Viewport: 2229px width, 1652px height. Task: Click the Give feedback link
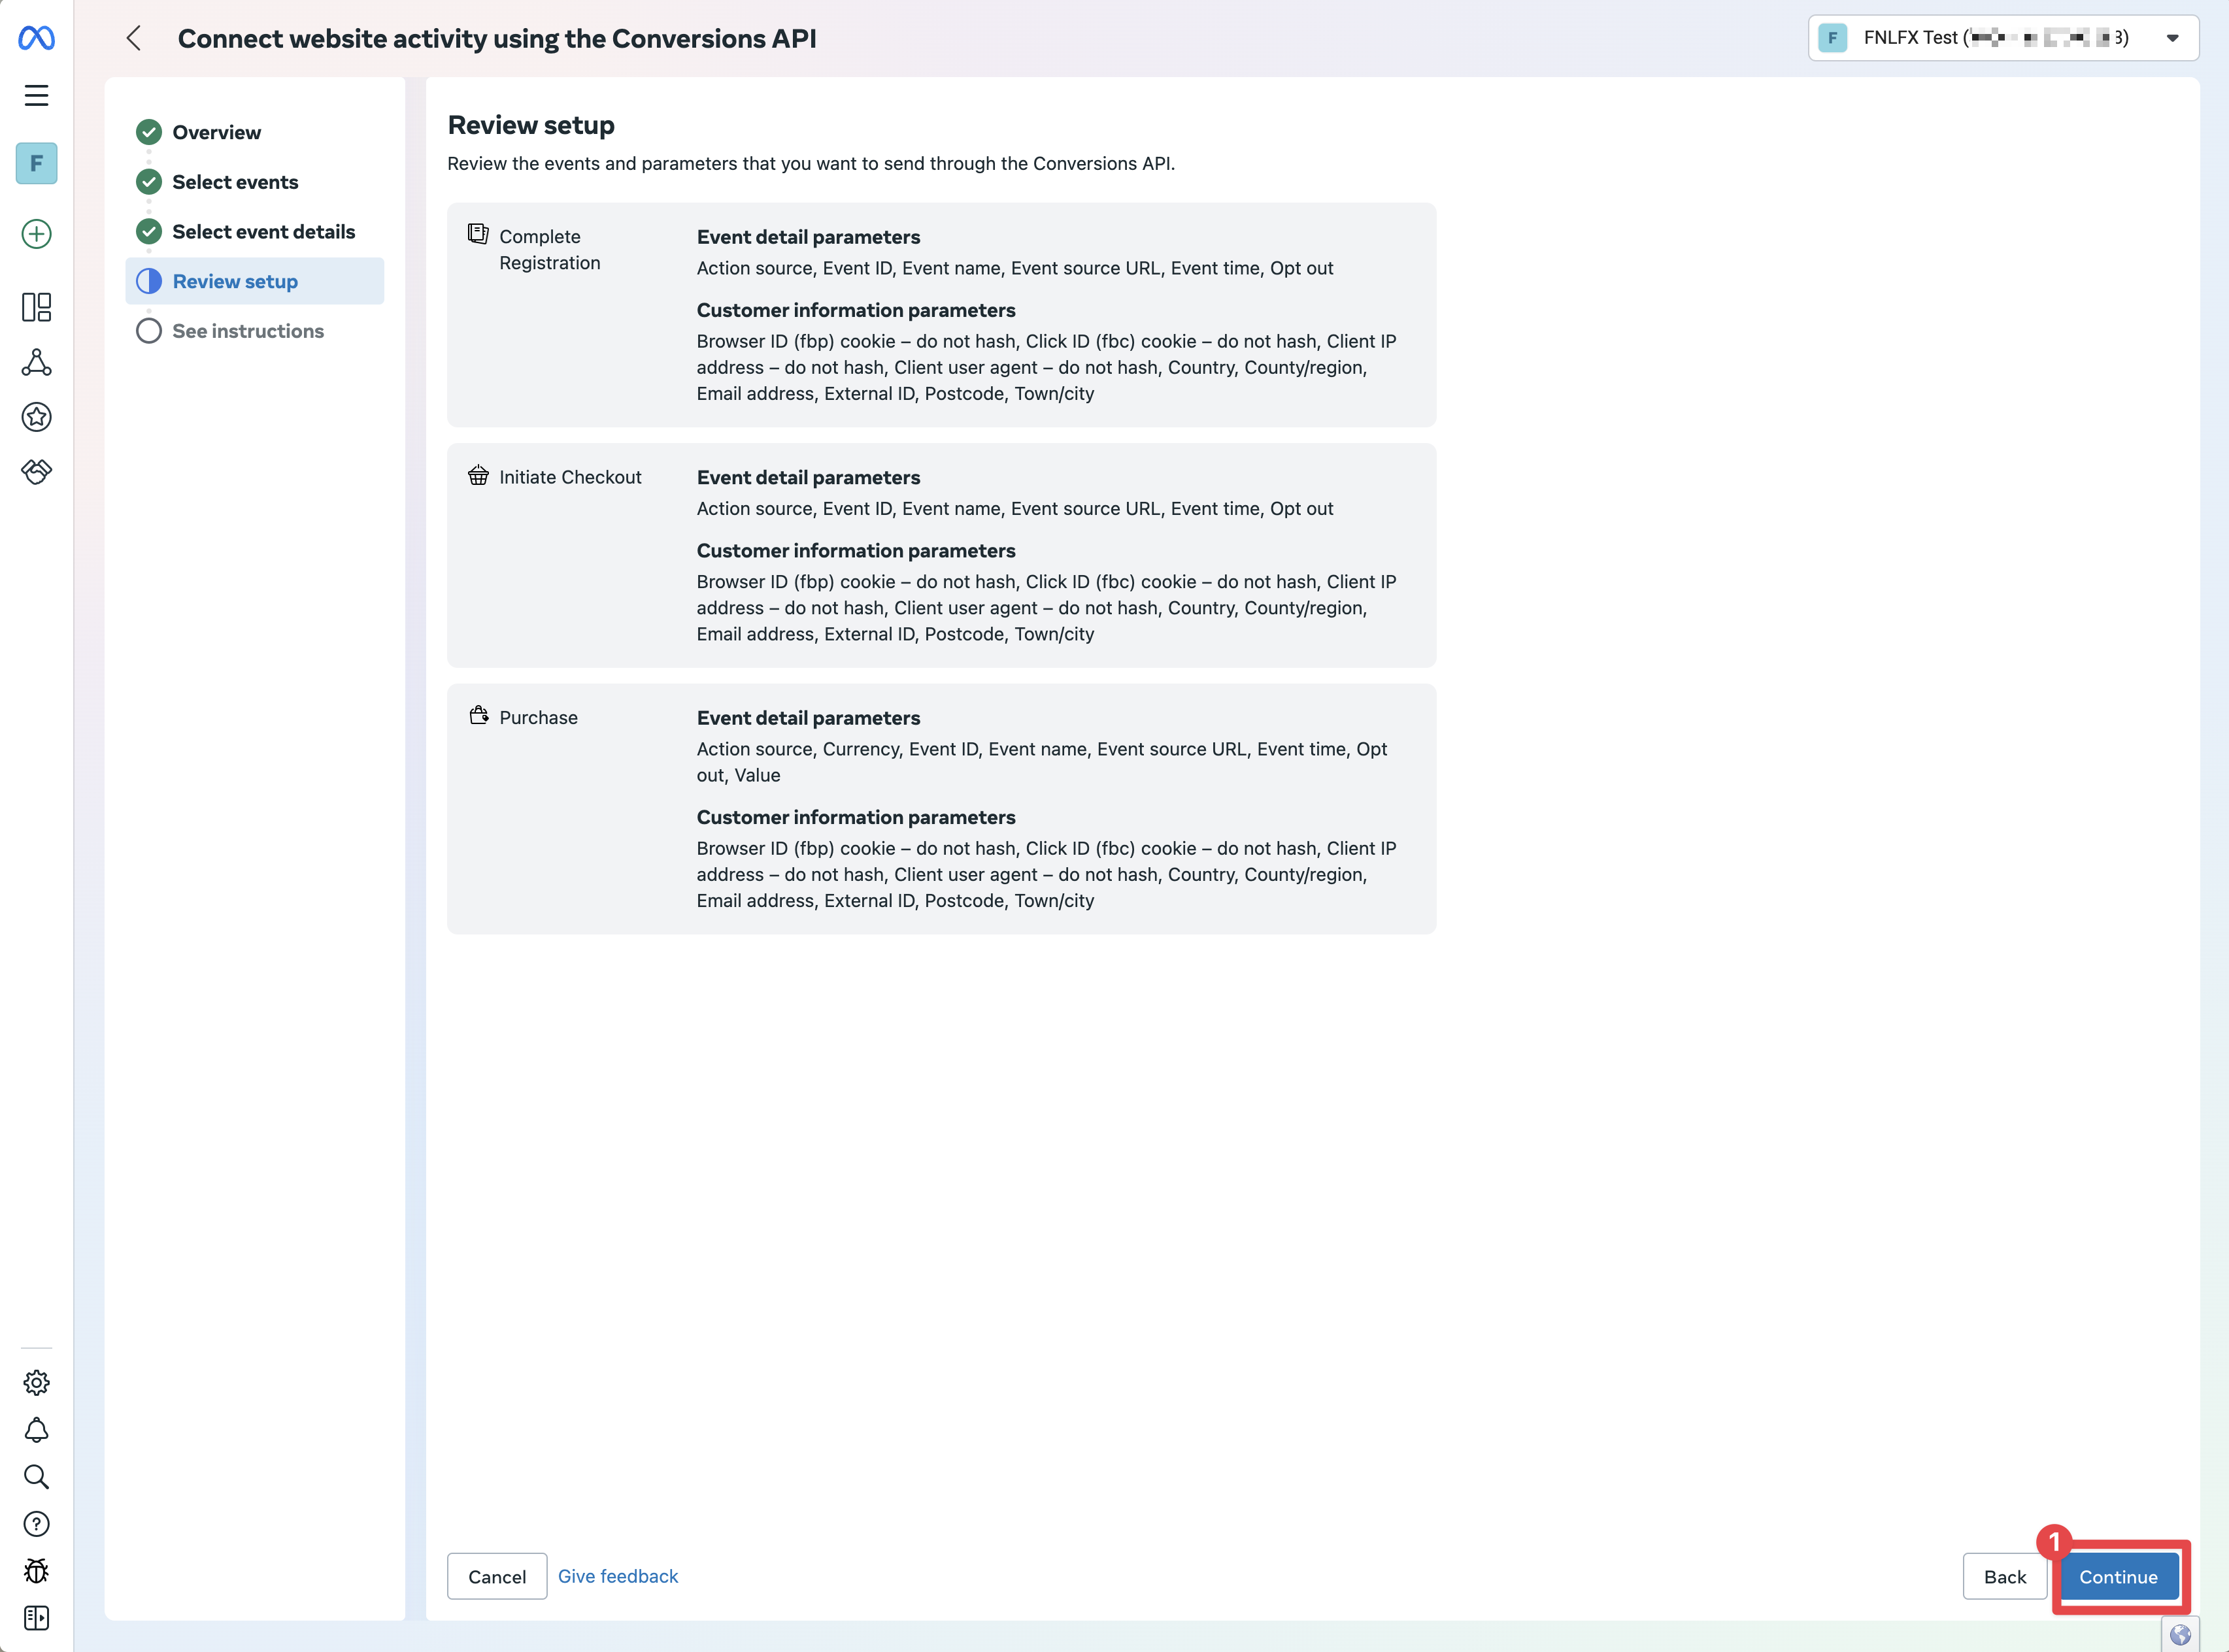coord(617,1576)
